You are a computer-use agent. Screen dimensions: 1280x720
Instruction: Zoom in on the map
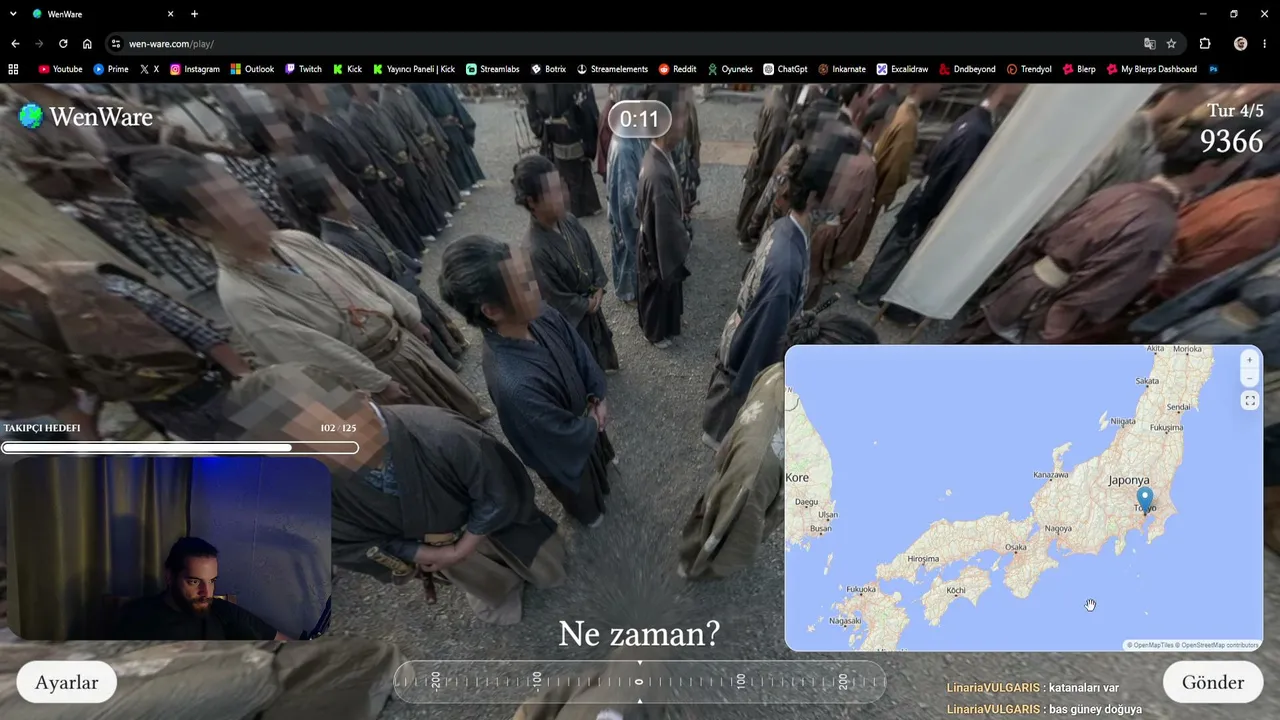coord(1249,360)
